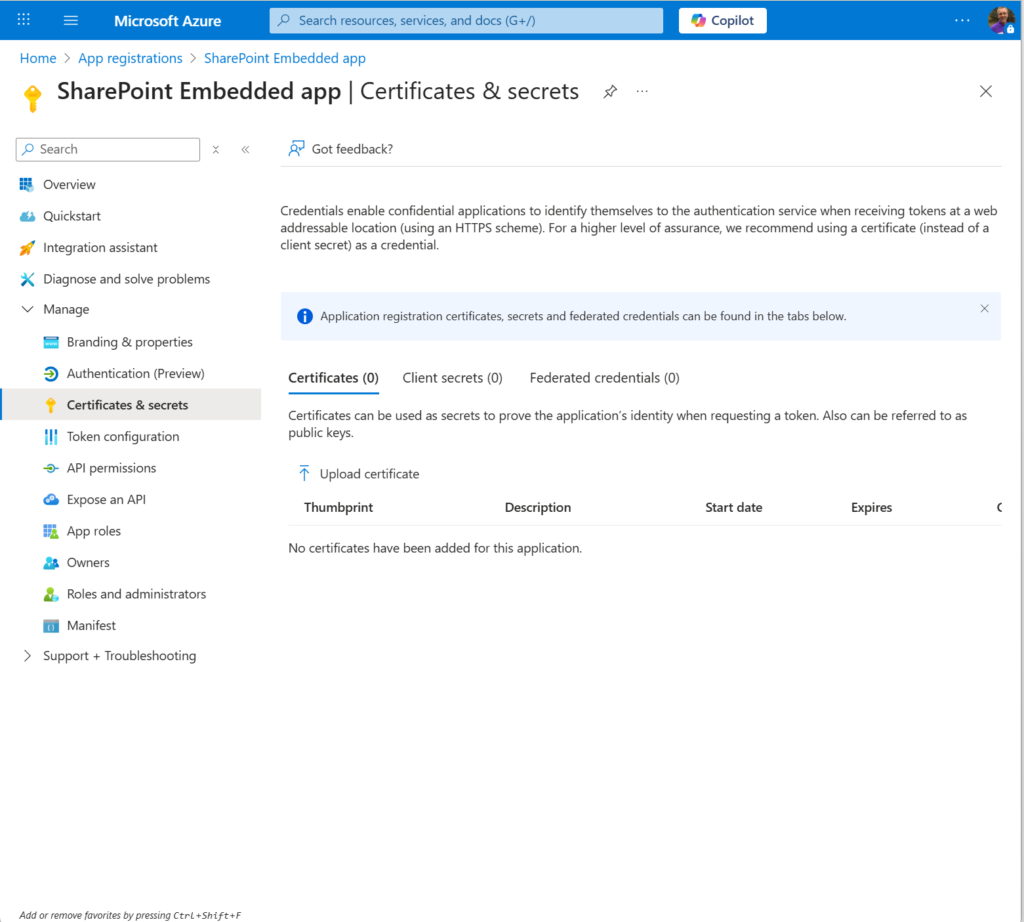The image size is (1024, 922).
Task: Expand Support + Troubleshooting section
Action: 27,656
